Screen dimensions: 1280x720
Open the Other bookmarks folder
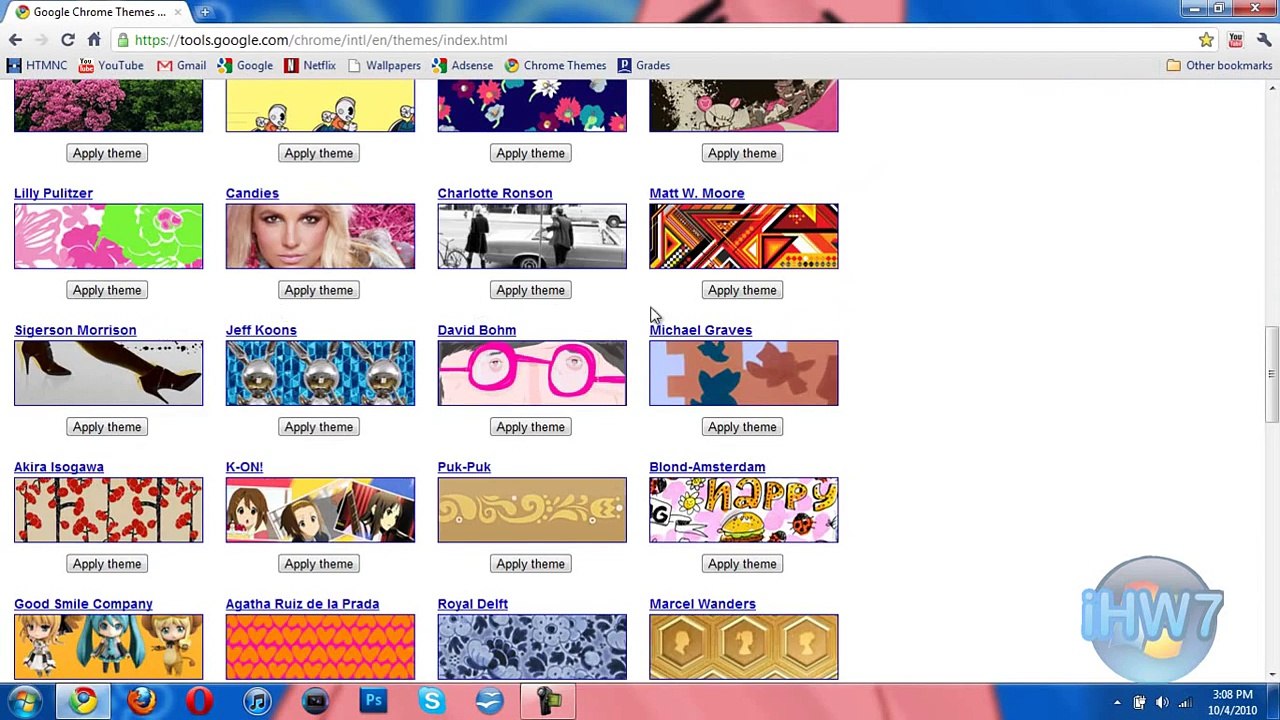[1219, 65]
